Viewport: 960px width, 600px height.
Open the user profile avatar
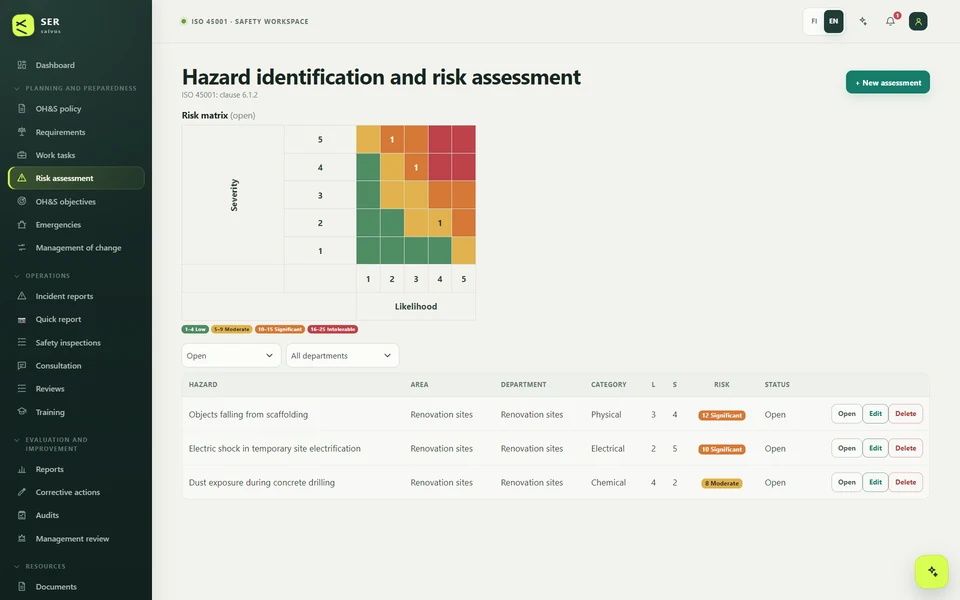click(x=918, y=21)
